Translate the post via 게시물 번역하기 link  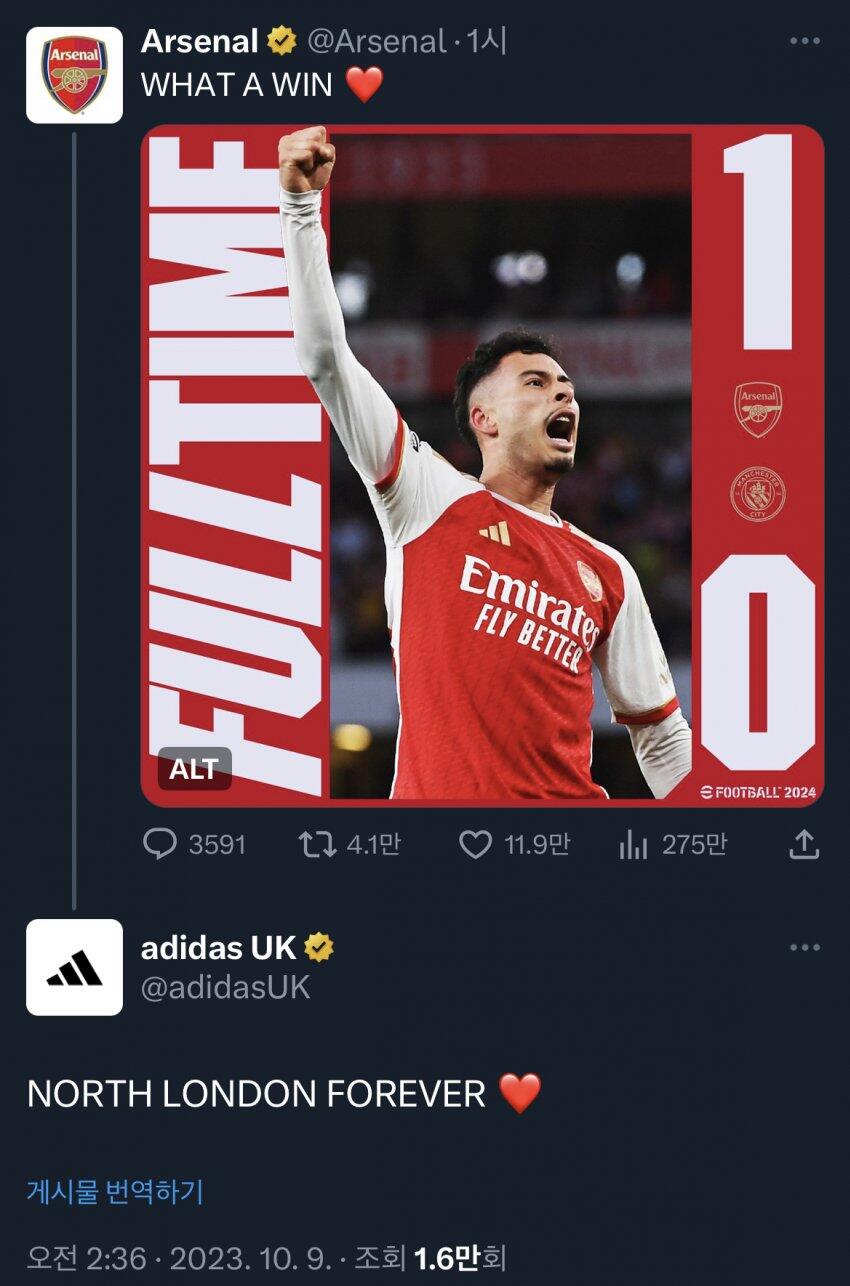pos(115,1191)
